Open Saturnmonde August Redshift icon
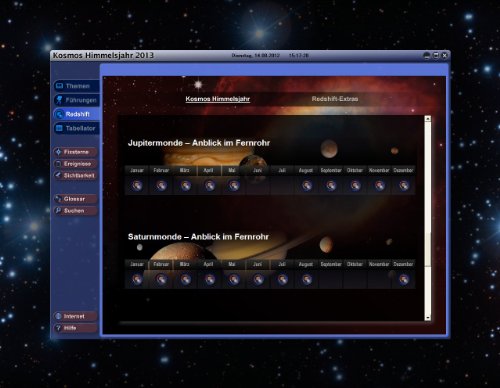Image resolution: width=500 pixels, height=388 pixels. tap(307, 279)
